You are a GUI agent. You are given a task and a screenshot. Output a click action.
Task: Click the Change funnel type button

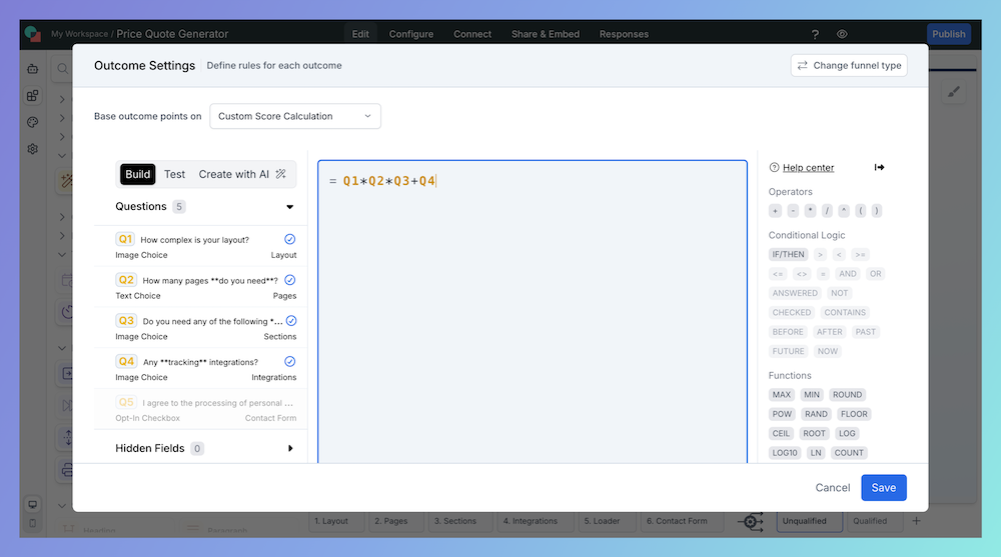(x=849, y=65)
